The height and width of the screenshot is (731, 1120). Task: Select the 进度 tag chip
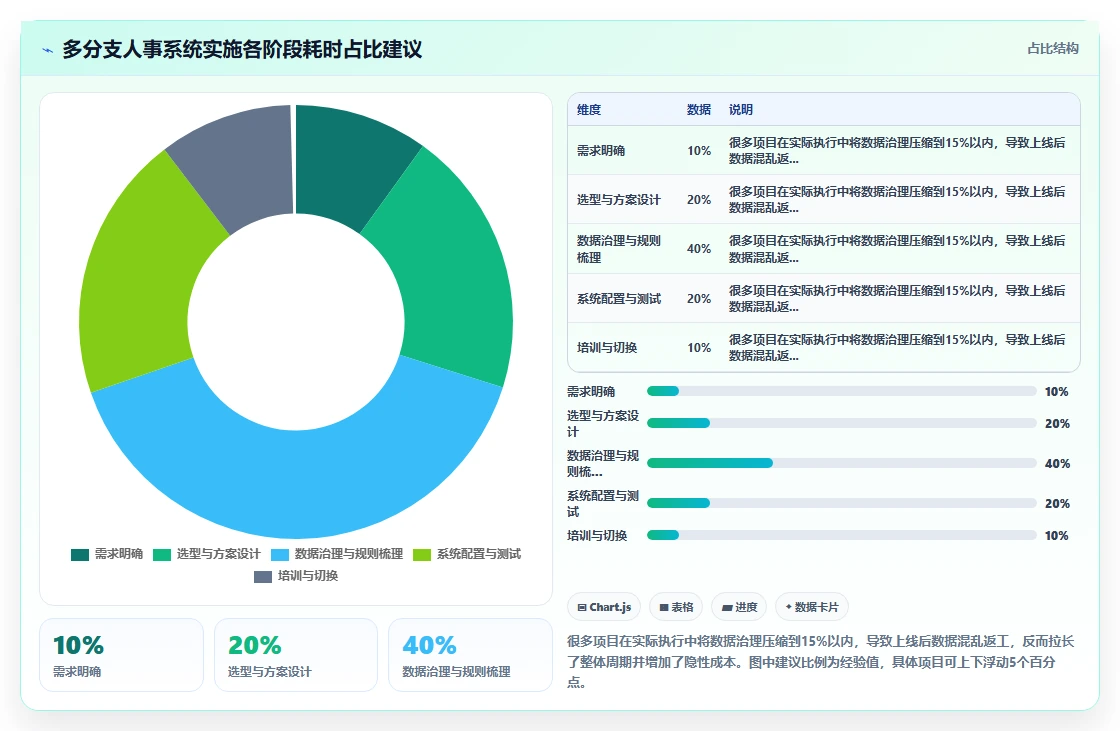(x=739, y=607)
